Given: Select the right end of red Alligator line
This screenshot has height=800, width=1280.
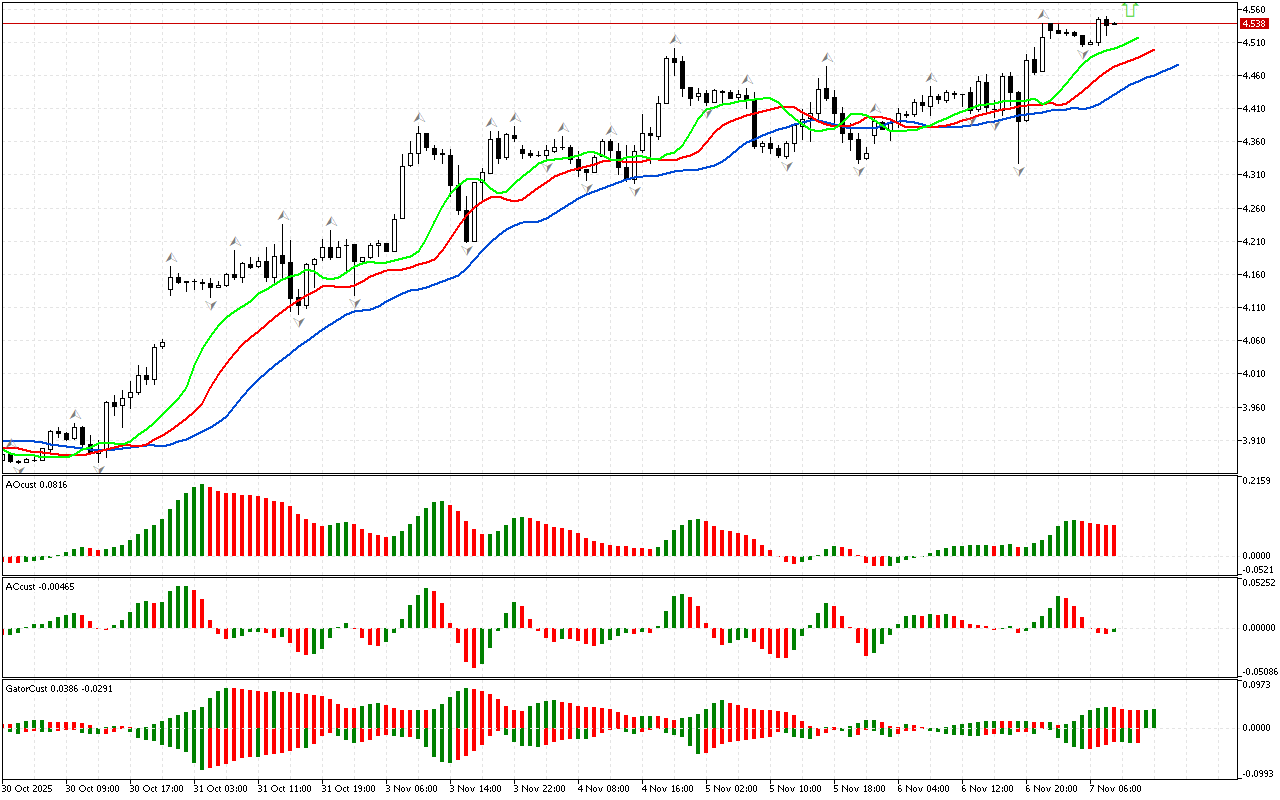Looking at the screenshot, I should (1154, 49).
